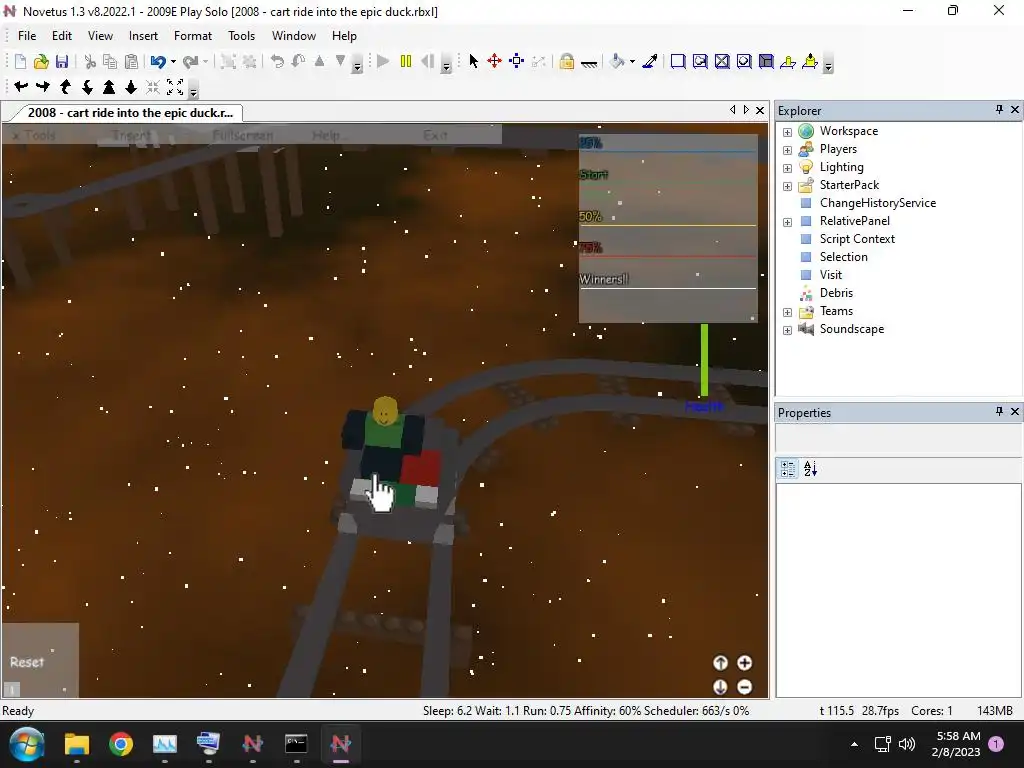Viewport: 1024px width, 768px height.
Task: Select the color dropper tool
Action: 650,61
